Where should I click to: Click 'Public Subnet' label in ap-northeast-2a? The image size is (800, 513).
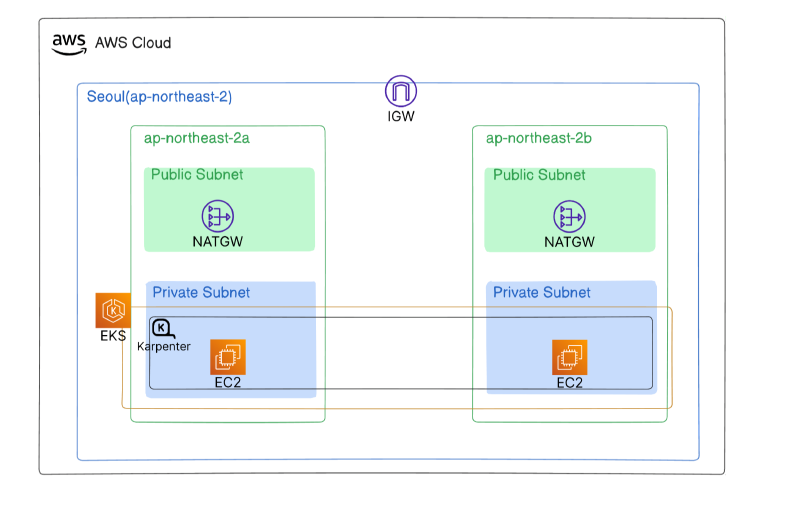point(197,175)
